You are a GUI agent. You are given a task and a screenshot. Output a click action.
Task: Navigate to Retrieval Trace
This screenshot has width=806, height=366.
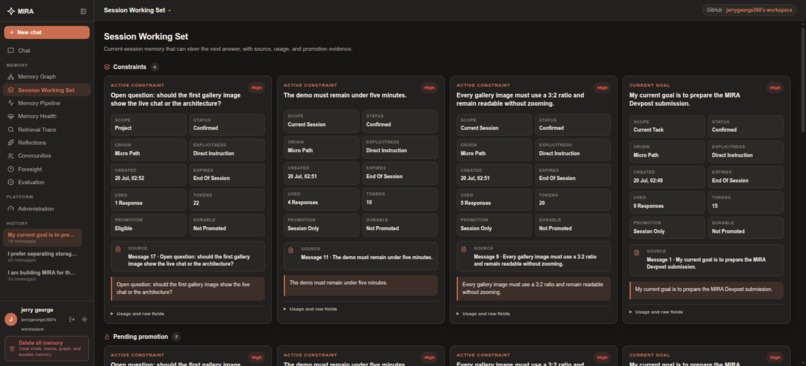pyautogui.click(x=47, y=130)
